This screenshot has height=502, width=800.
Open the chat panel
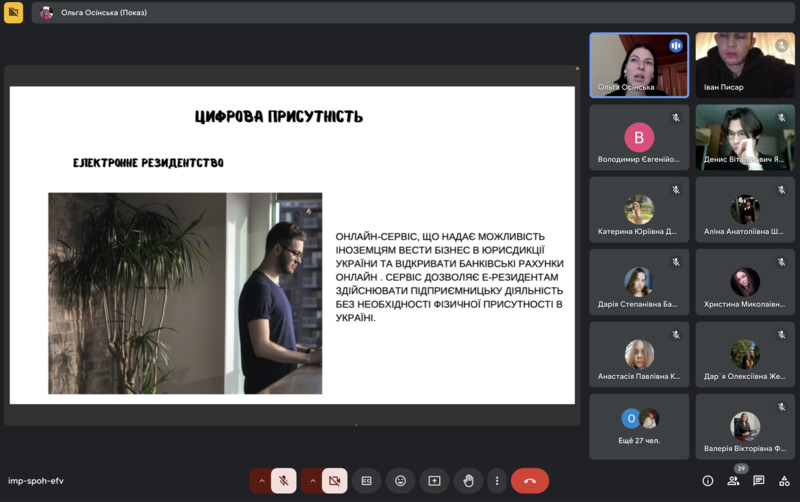[759, 481]
